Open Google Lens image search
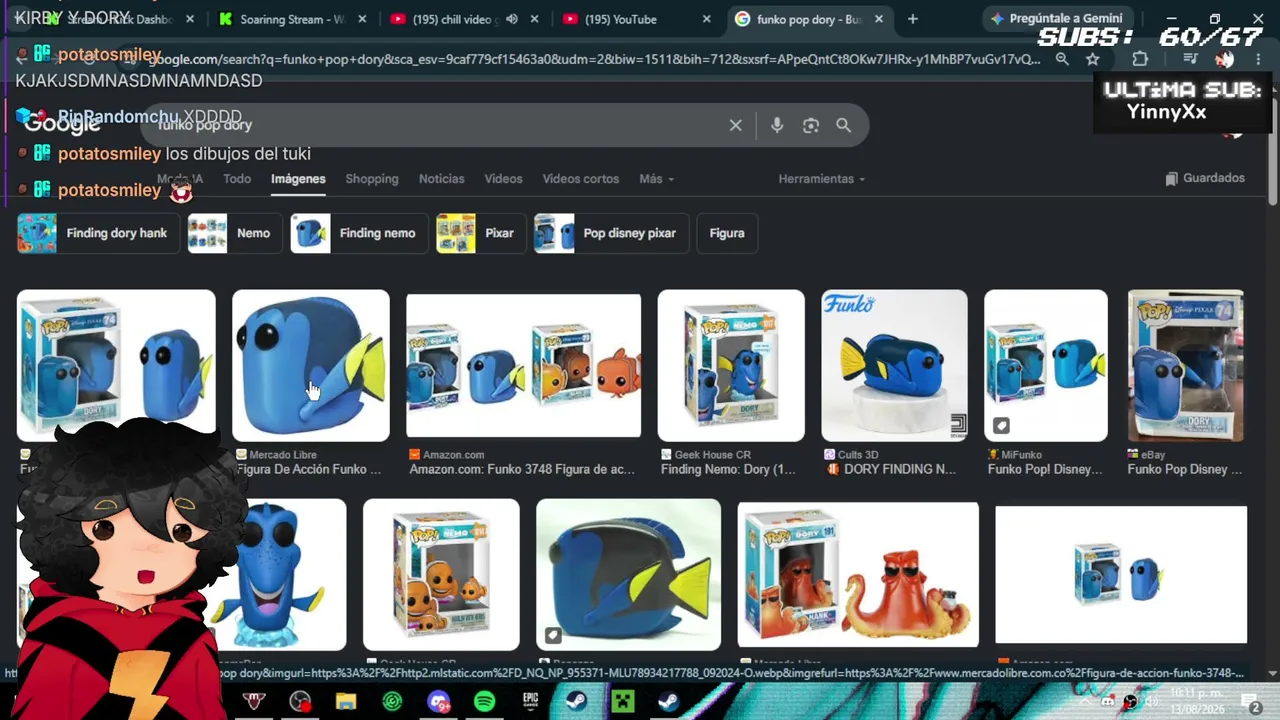1280x720 pixels. 811,125
